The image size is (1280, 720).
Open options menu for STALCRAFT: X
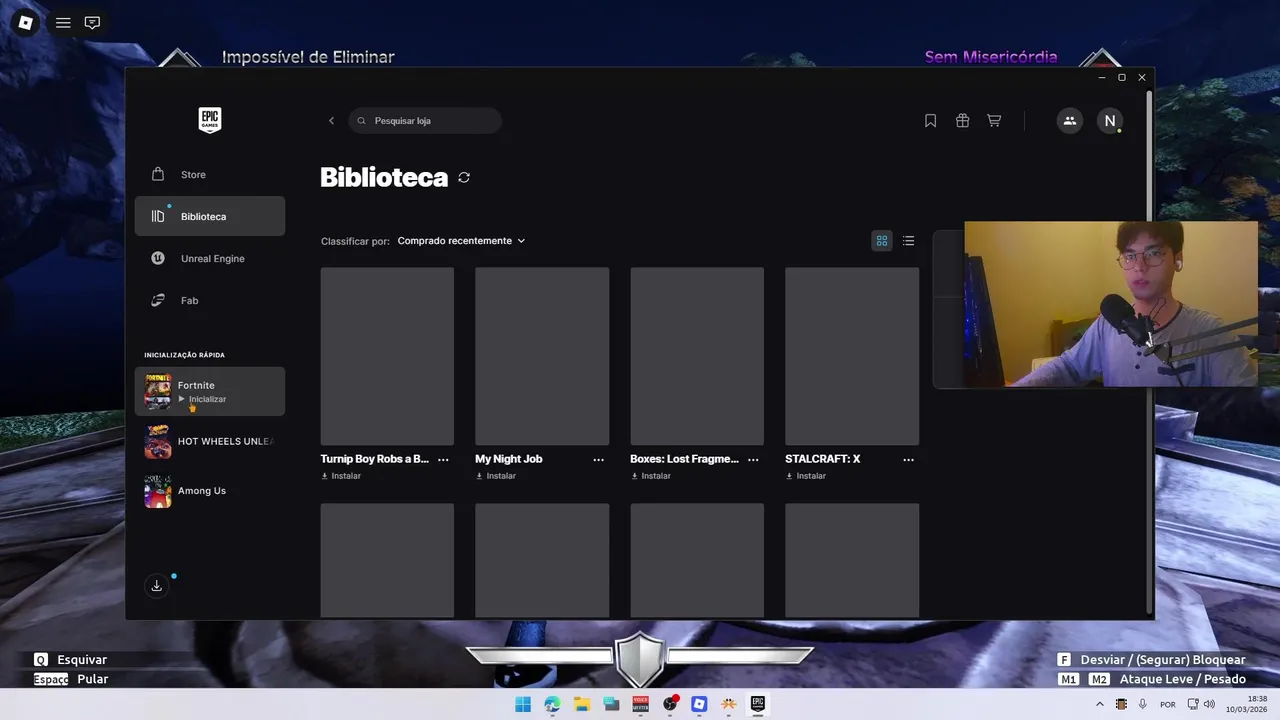tap(908, 460)
